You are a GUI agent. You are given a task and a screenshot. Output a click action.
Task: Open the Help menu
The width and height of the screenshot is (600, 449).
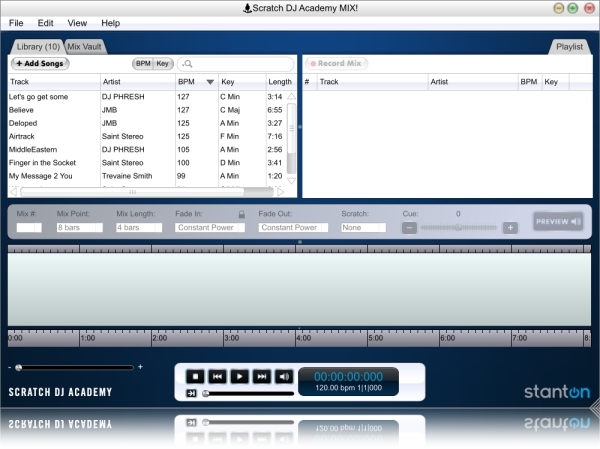tap(110, 23)
